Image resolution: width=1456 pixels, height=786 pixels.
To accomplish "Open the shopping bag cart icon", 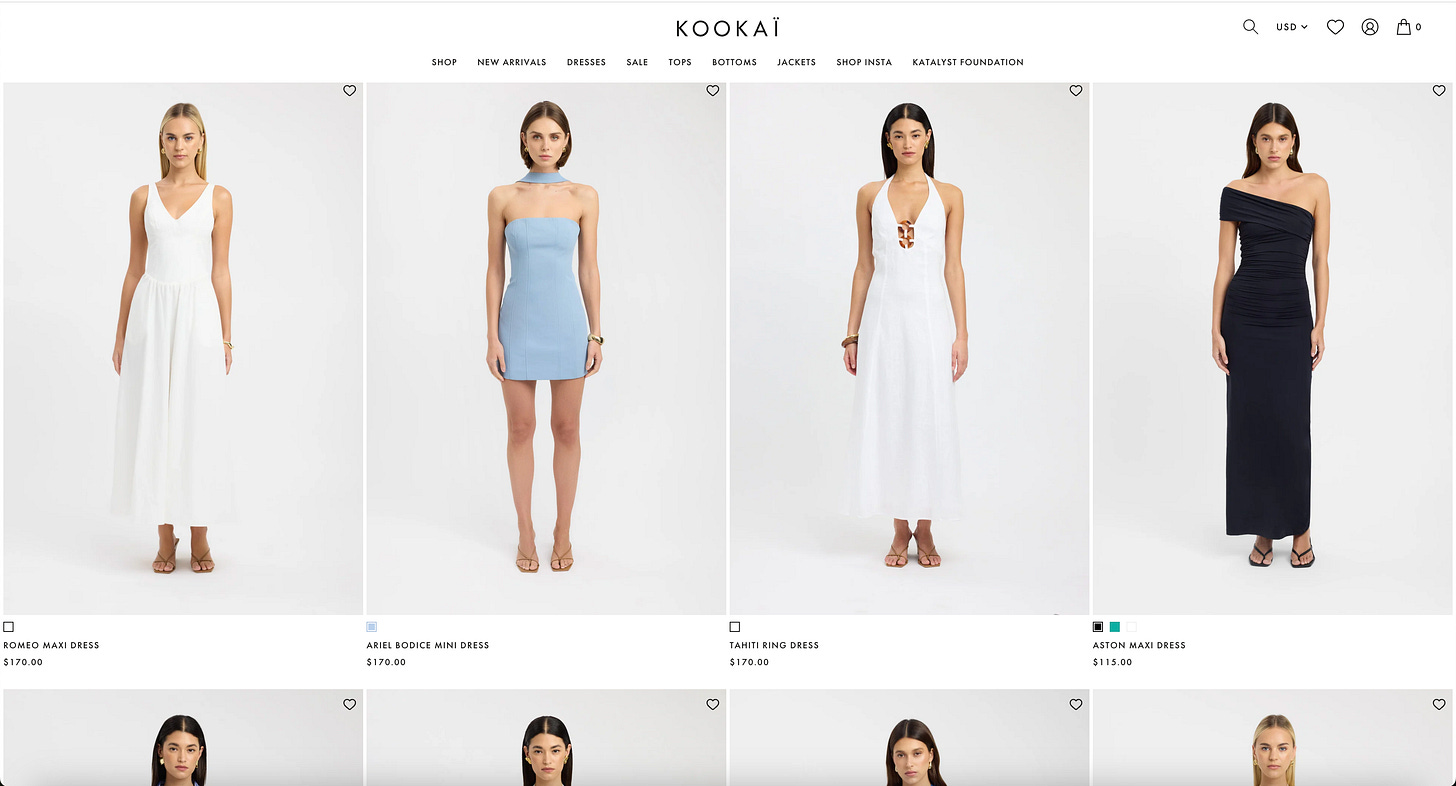I will point(1404,27).
